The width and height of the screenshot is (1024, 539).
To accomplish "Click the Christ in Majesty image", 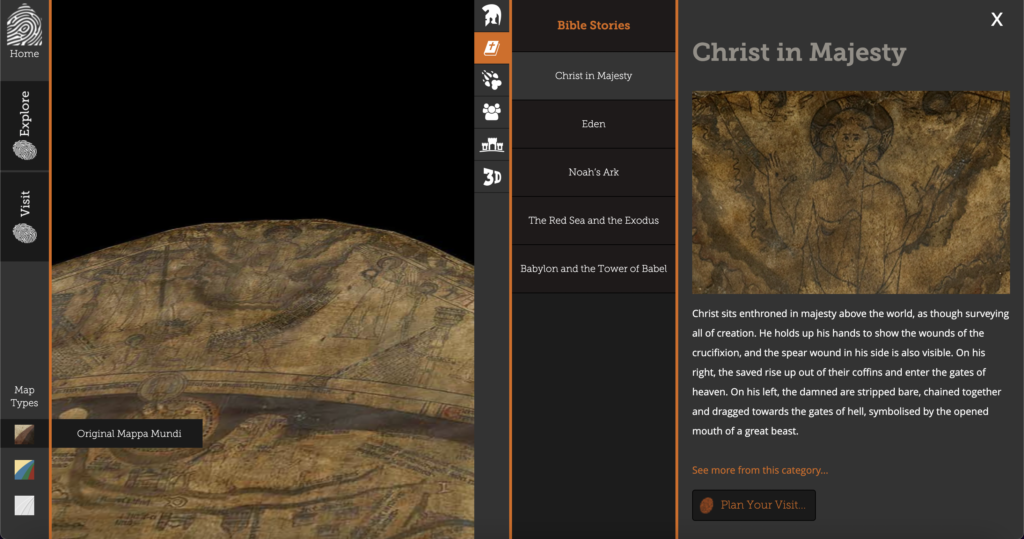I will [851, 192].
